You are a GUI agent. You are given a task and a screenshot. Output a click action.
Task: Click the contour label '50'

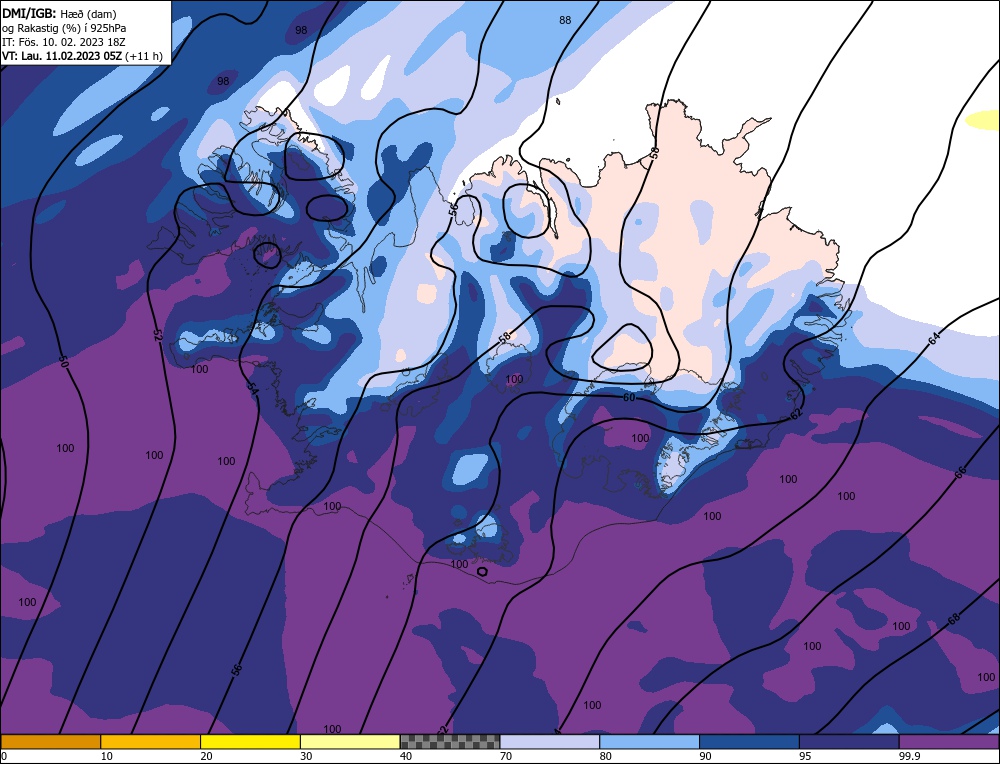pos(62,362)
